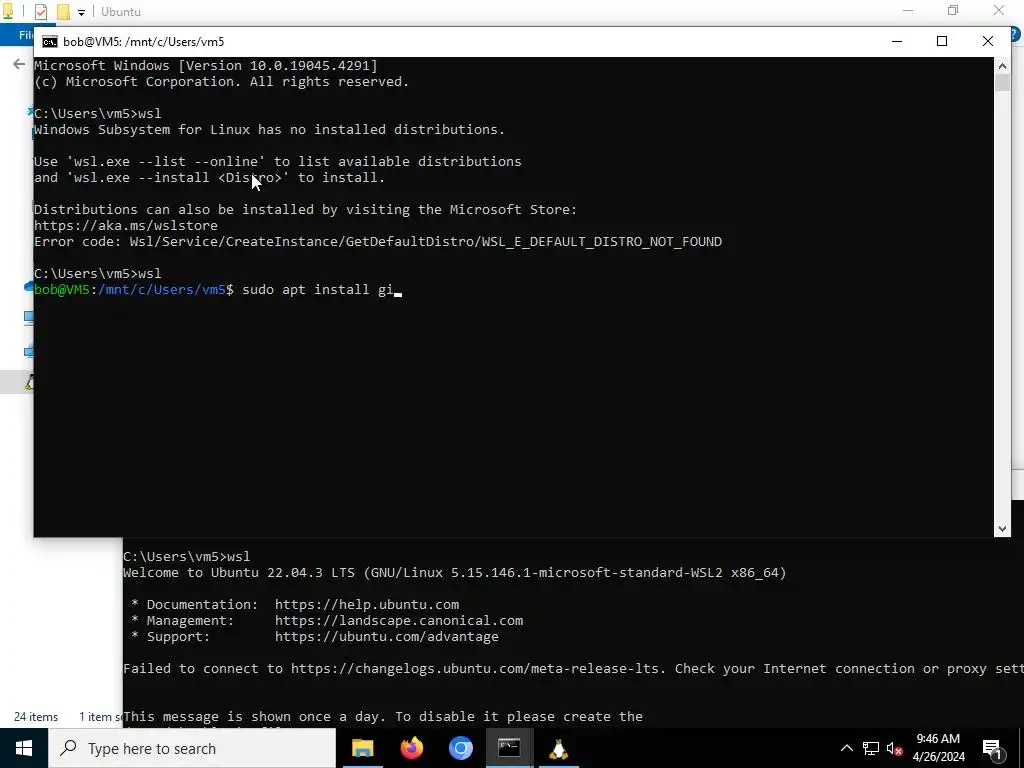1024x768 pixels.
Task: Click the '24 items' status bar text in Explorer
Action: point(36,717)
